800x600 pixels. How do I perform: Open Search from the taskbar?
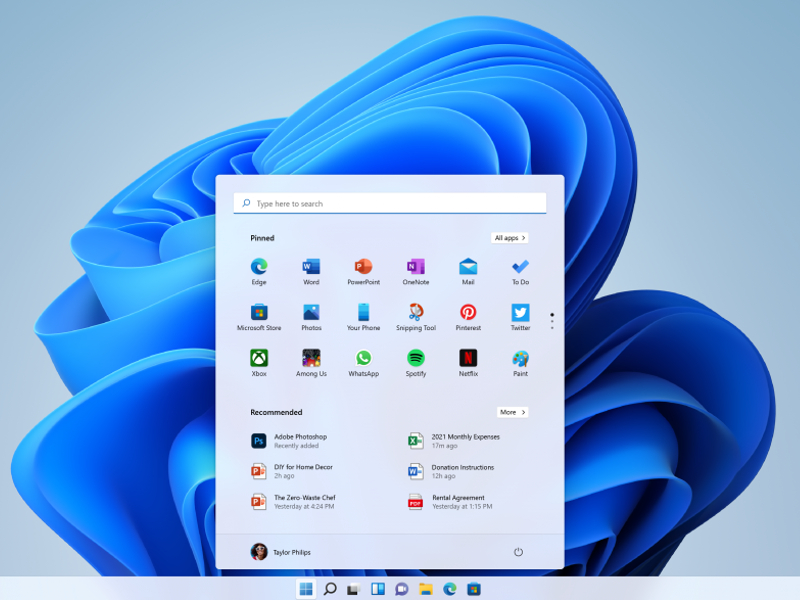click(x=330, y=589)
